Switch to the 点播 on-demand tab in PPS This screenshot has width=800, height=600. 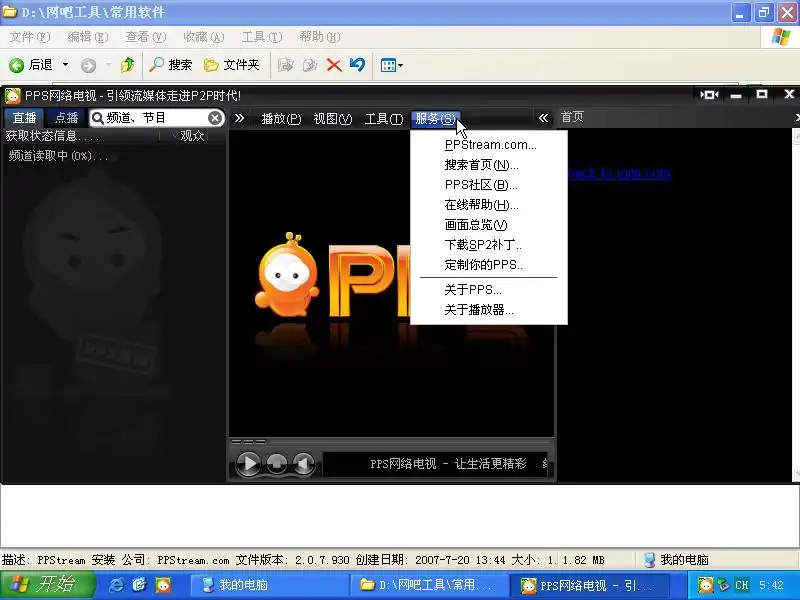point(66,118)
